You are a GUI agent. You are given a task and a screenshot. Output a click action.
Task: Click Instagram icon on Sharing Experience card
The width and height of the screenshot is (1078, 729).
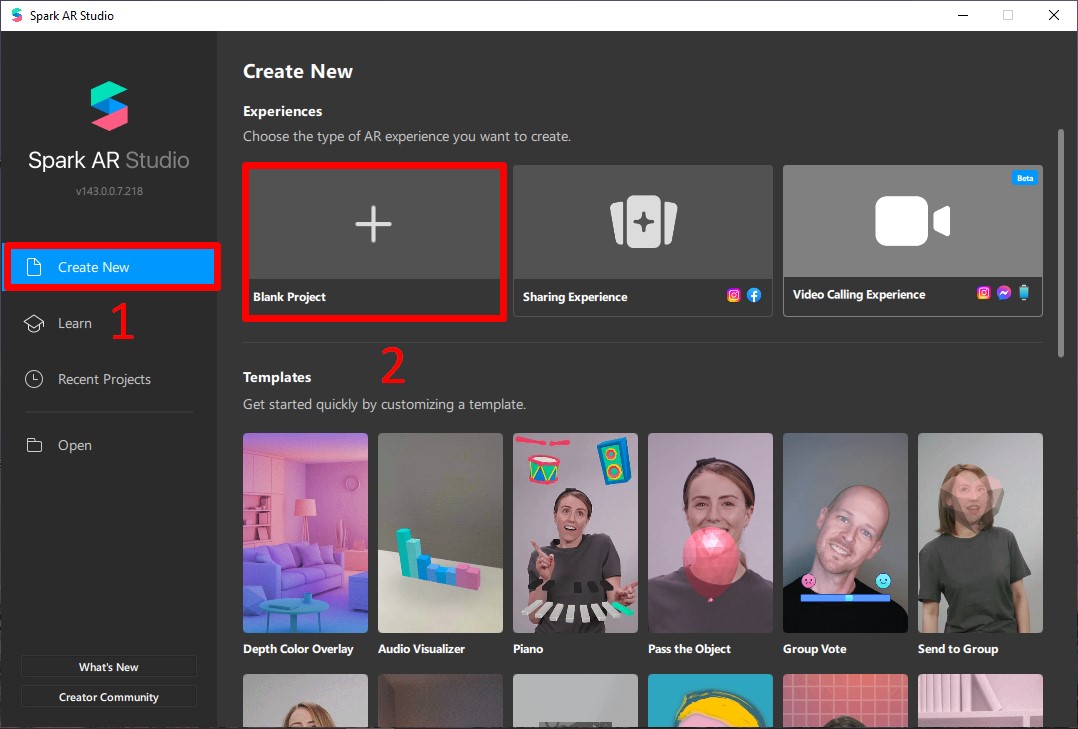(734, 295)
